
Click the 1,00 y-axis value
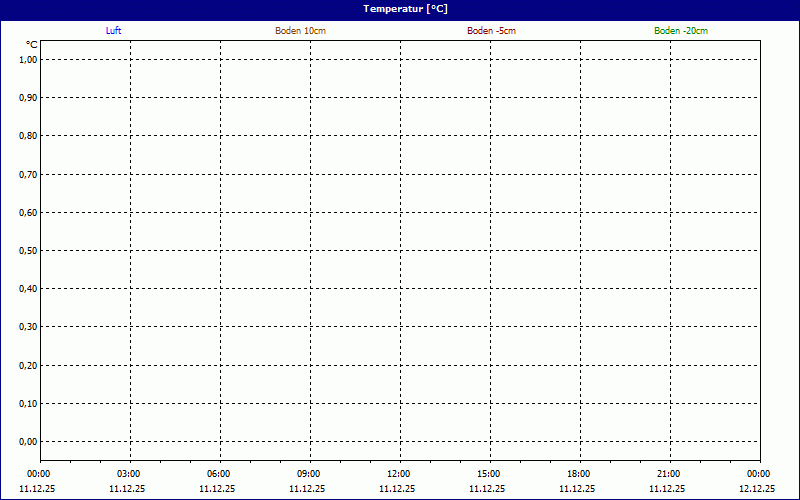tap(28, 60)
